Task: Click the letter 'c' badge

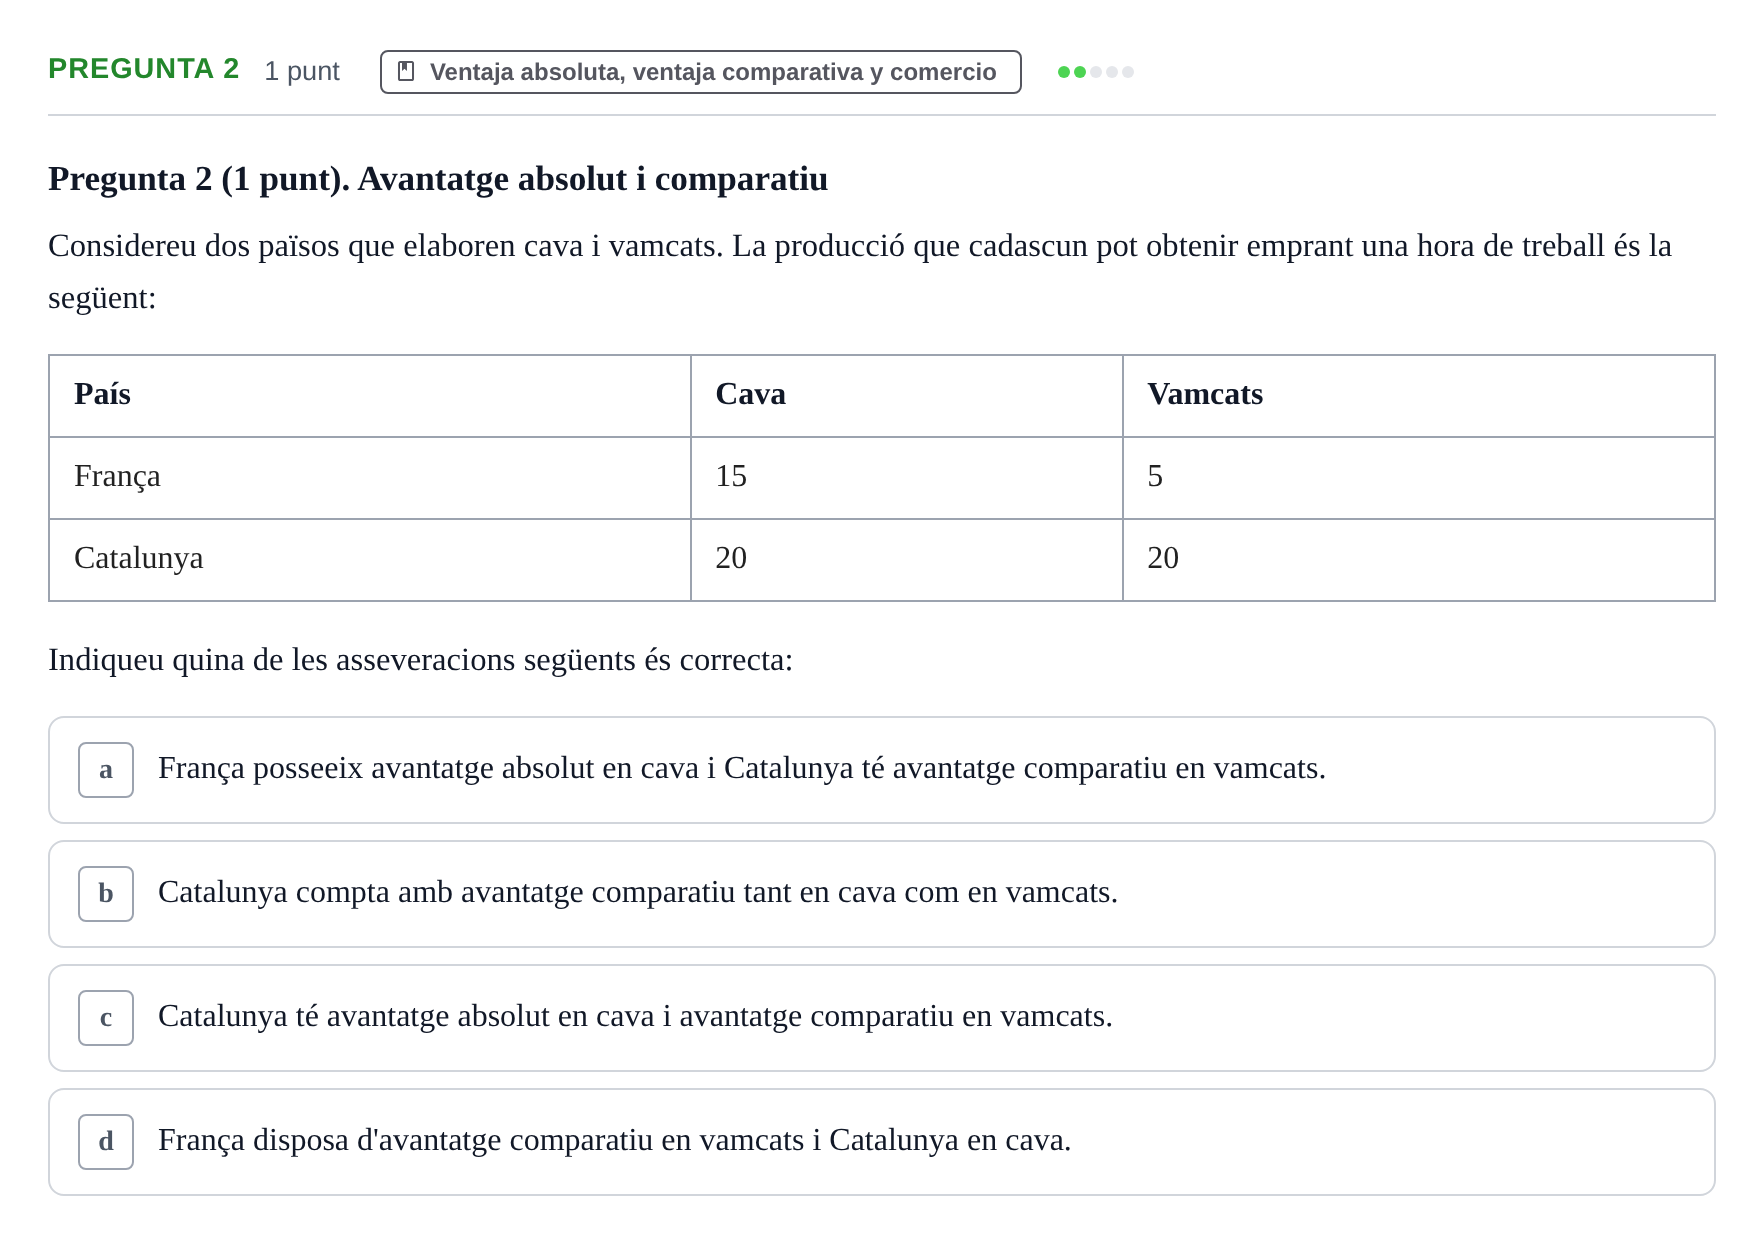Action: [x=106, y=1018]
